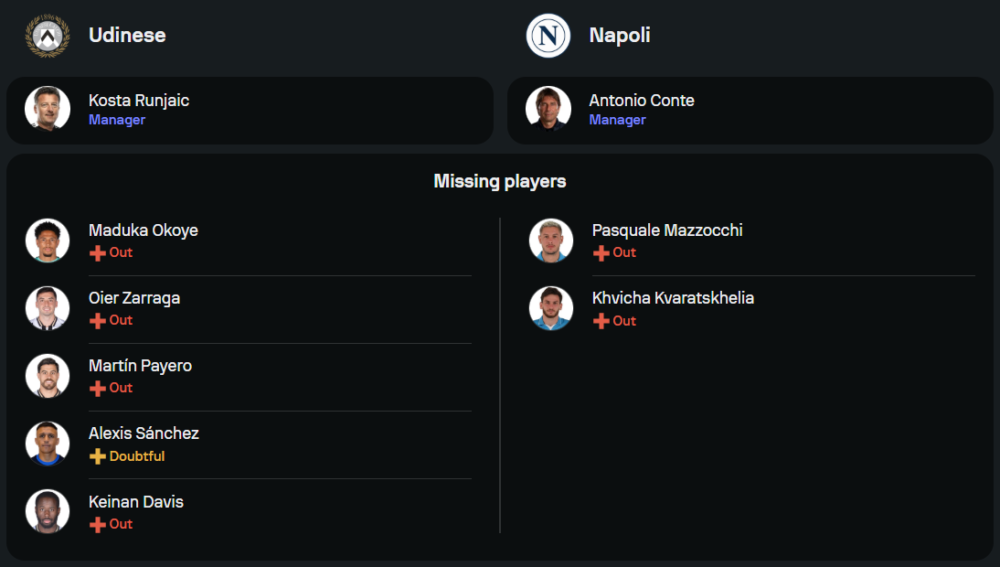
Task: Click Antonio Conte's manager photo
Action: tap(548, 109)
